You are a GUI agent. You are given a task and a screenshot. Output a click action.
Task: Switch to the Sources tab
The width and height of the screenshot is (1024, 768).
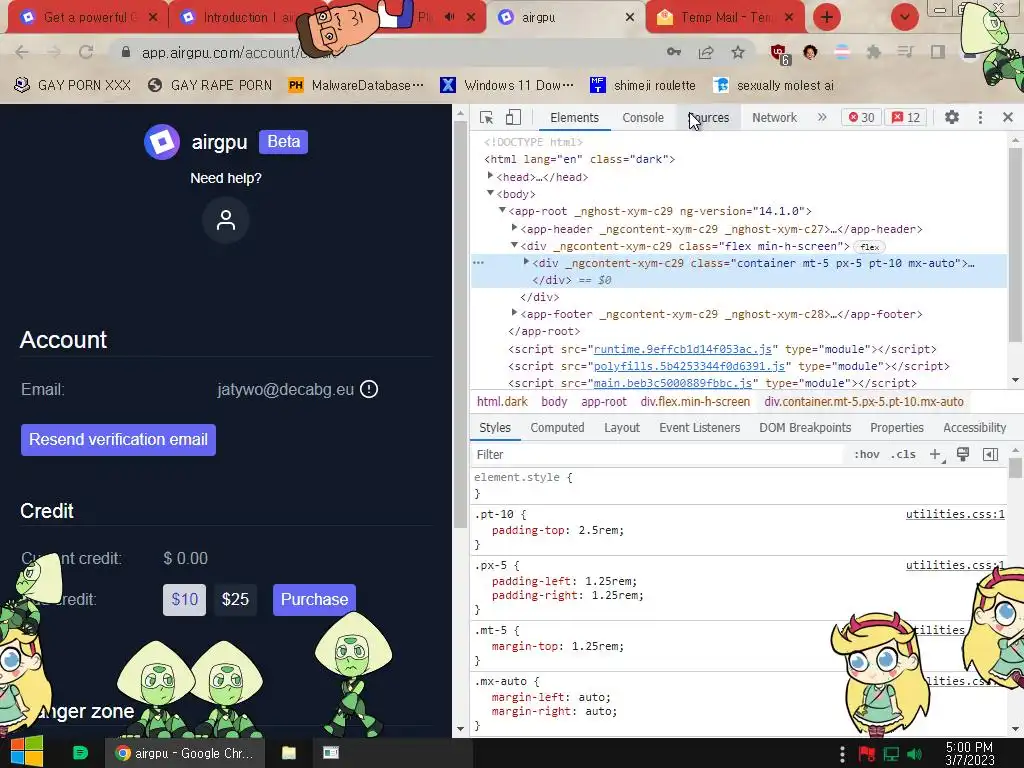tap(709, 118)
